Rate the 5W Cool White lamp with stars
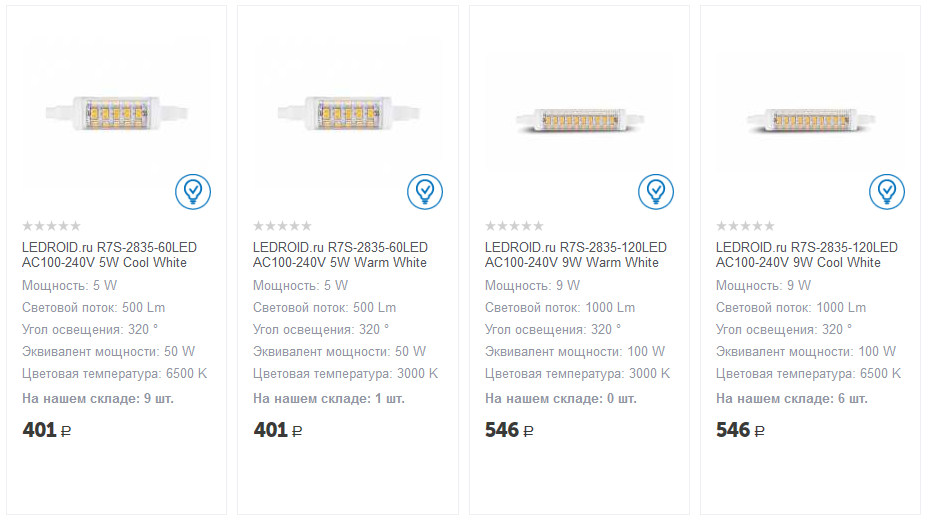The image size is (929, 521). coord(51,226)
